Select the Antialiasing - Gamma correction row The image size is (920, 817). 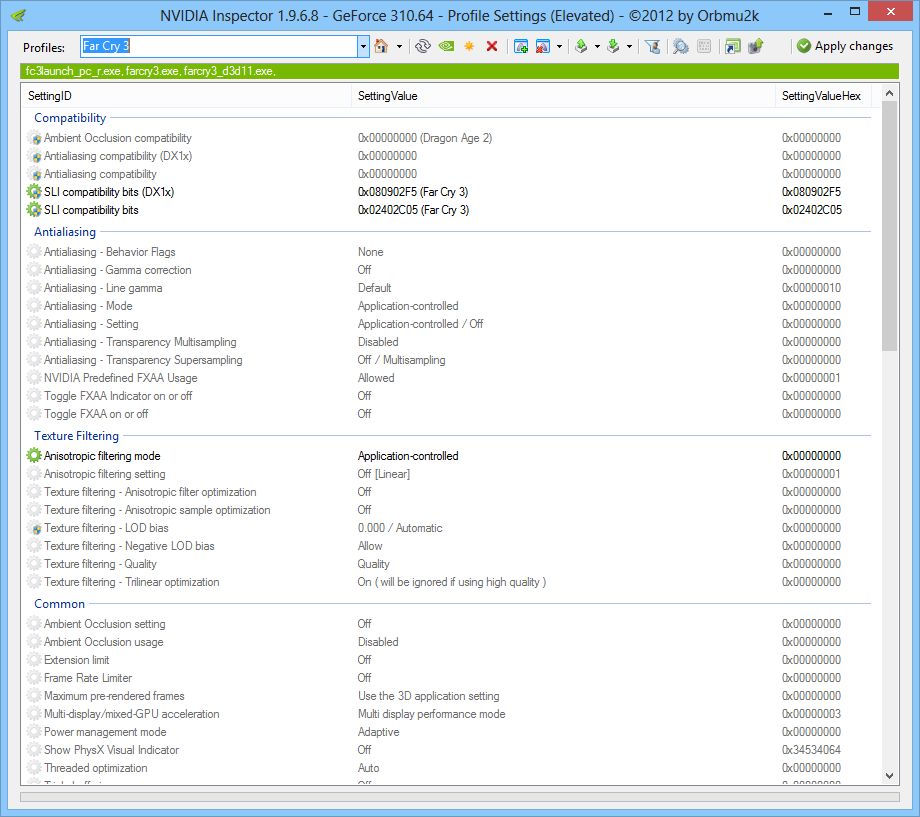tap(449, 270)
